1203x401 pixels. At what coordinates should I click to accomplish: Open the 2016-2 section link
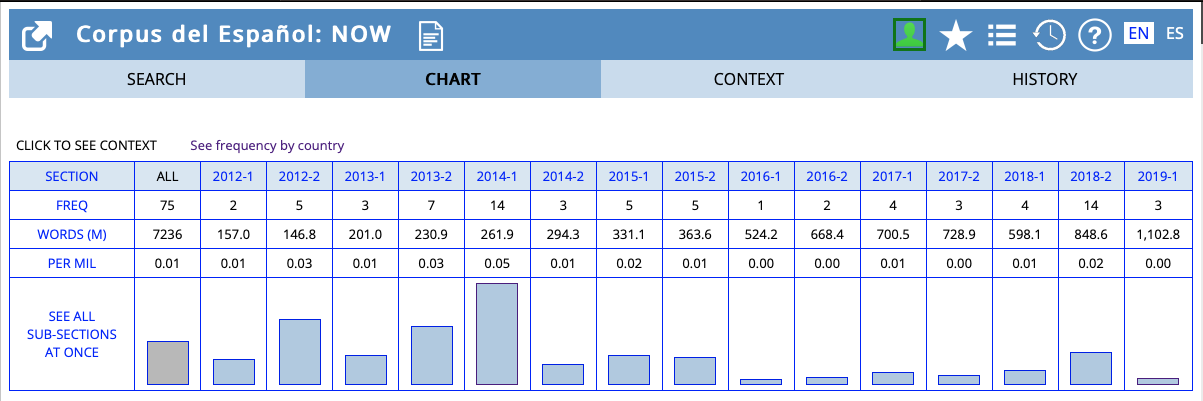(x=827, y=176)
